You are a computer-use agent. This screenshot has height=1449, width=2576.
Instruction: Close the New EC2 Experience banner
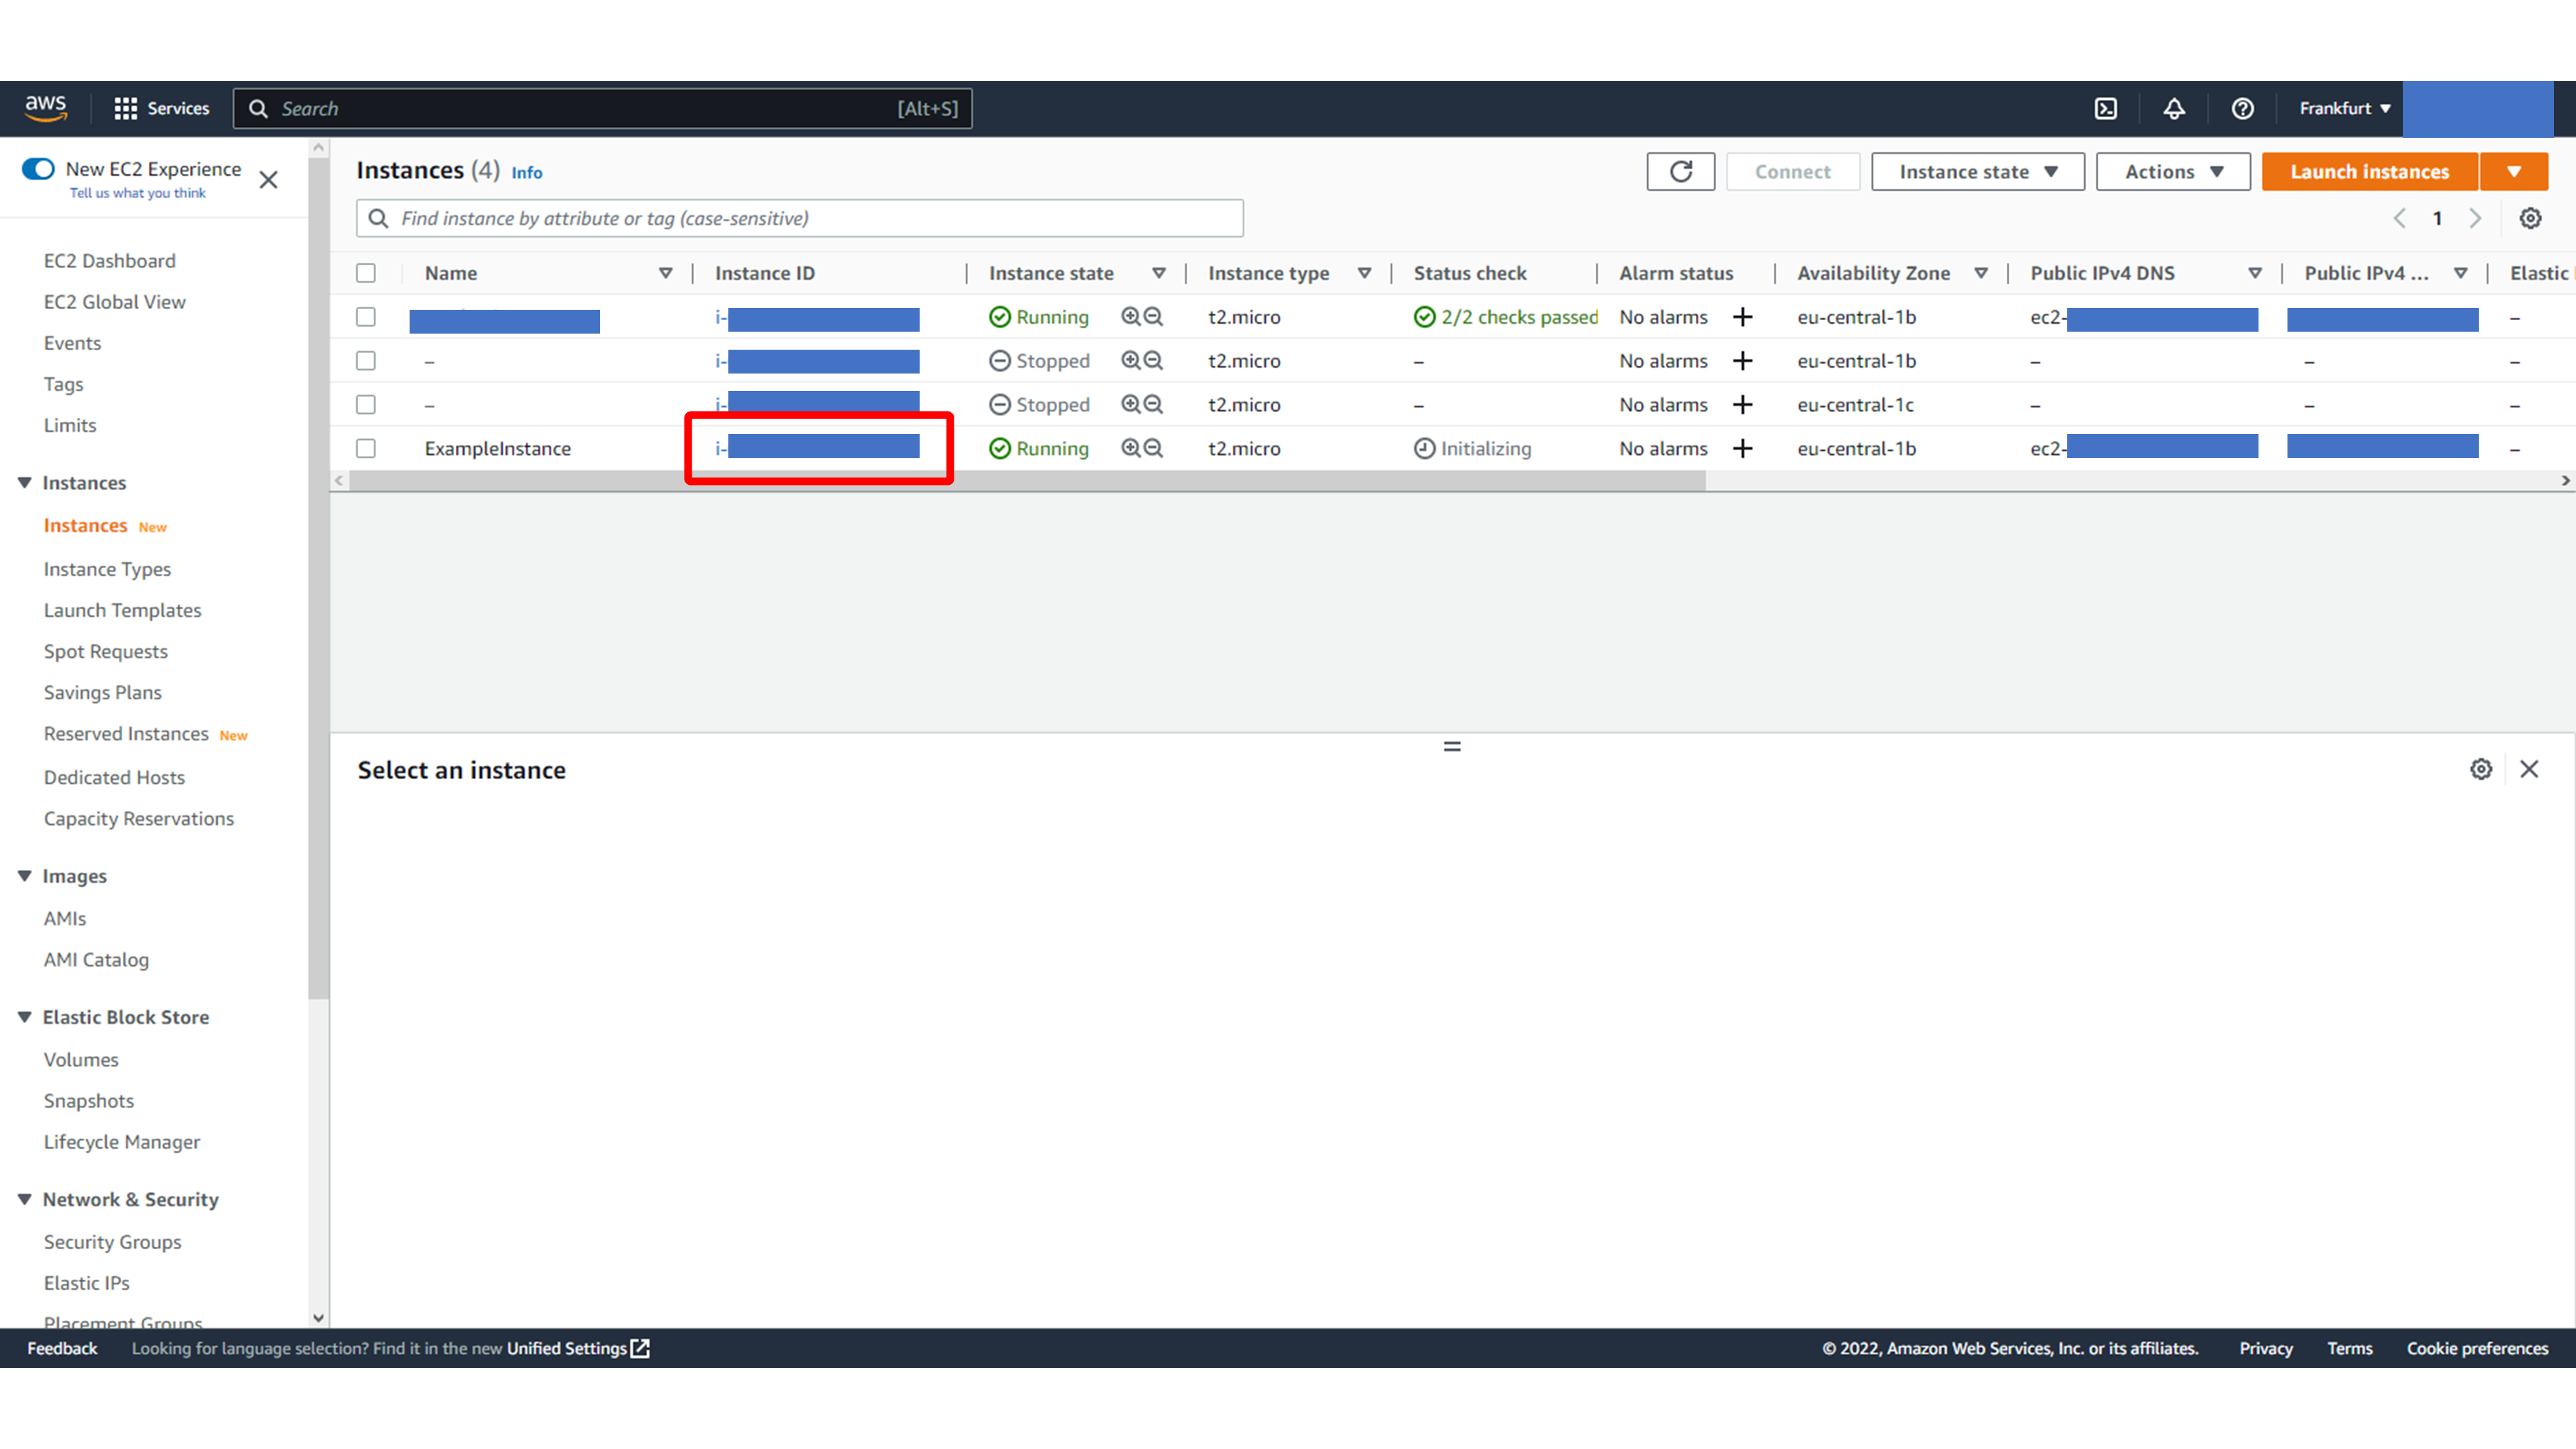click(268, 180)
